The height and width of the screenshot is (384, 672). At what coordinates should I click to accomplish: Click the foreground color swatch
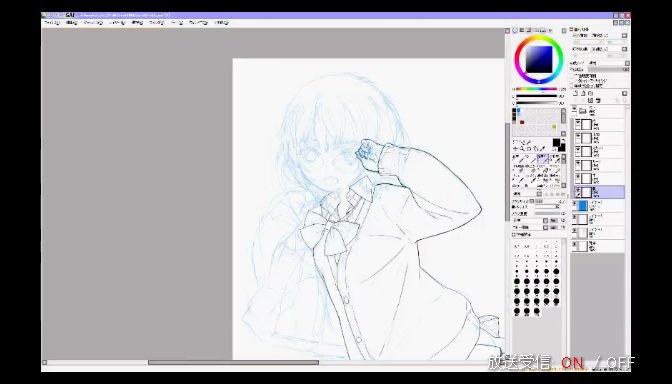tap(556, 142)
